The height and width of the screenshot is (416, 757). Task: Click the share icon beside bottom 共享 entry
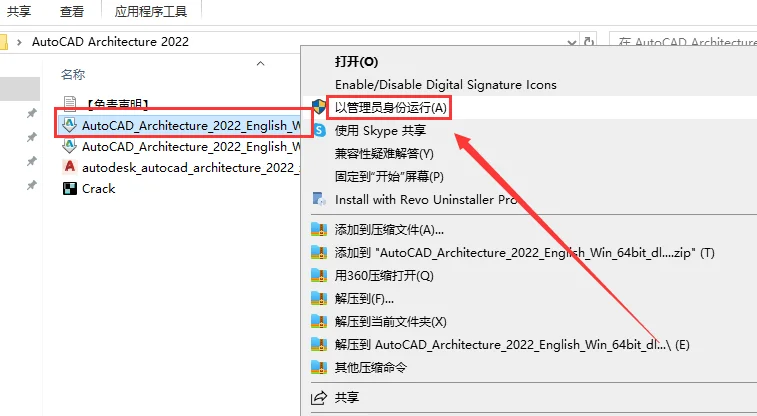(x=319, y=397)
